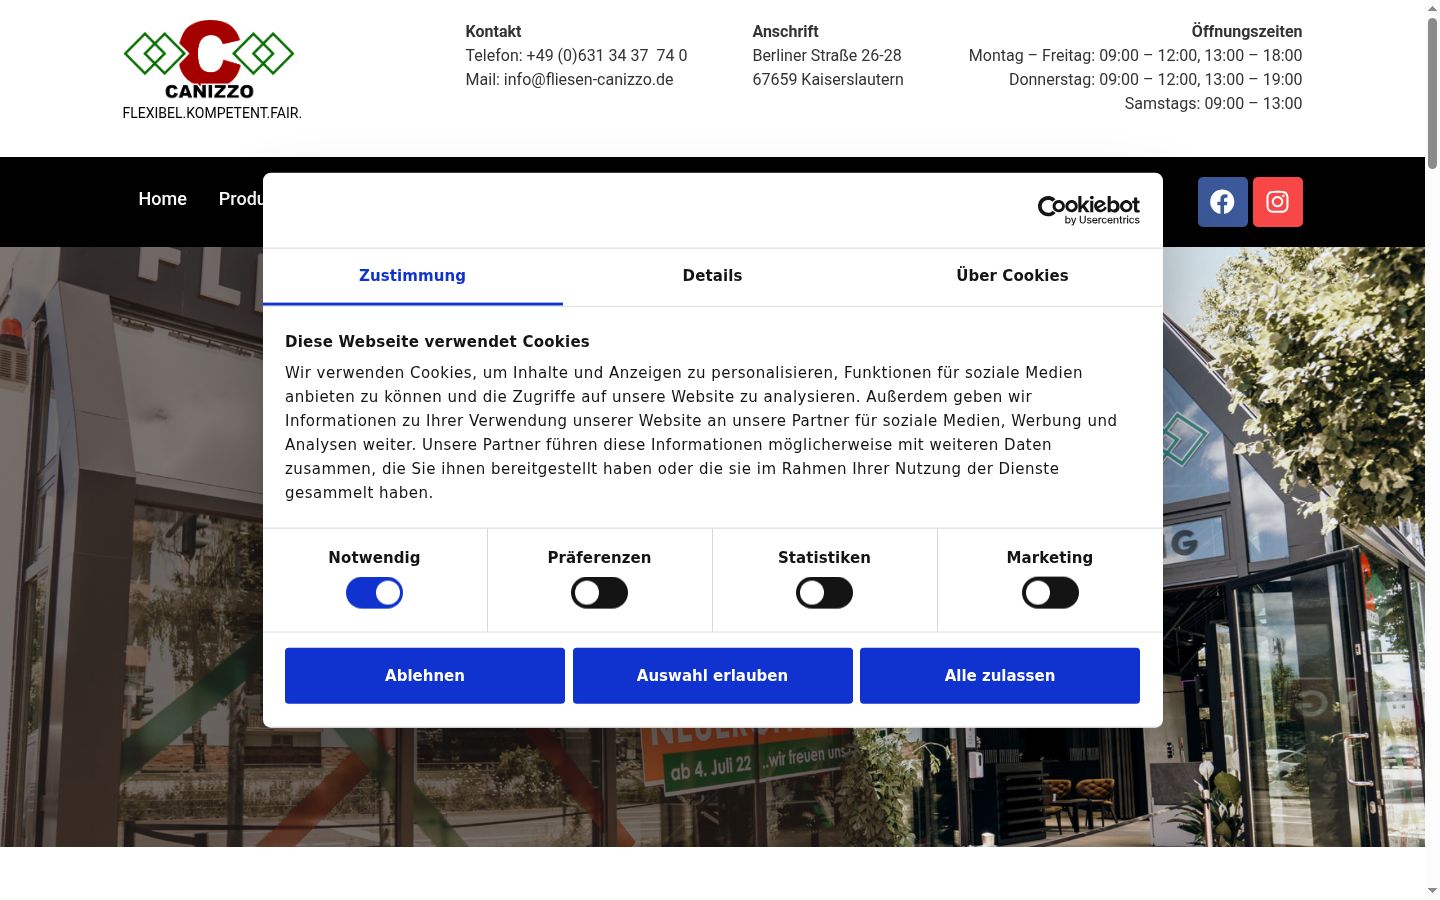1440x900 pixels.
Task: Click the 'Kontakt' heading
Action: pyautogui.click(x=493, y=32)
